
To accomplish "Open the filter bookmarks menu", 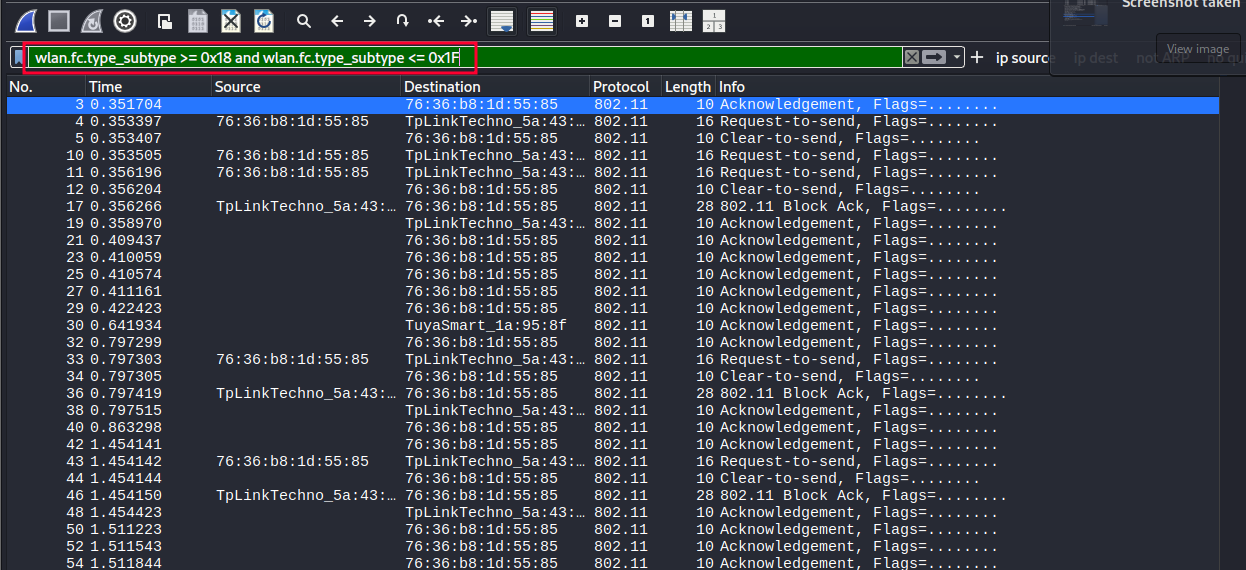I will [x=19, y=58].
